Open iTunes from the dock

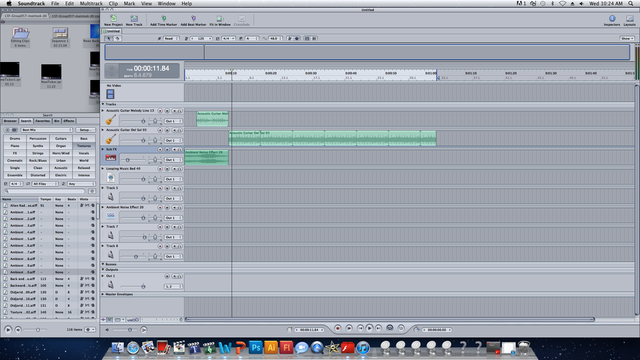[362, 348]
